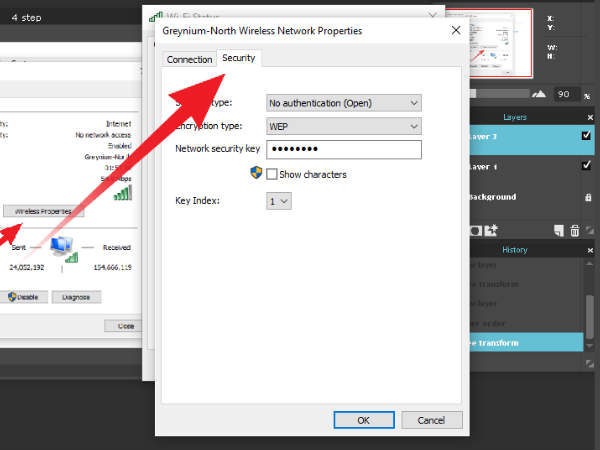600x450 pixels.
Task: Enable the Show characters checkbox
Action: coord(272,174)
